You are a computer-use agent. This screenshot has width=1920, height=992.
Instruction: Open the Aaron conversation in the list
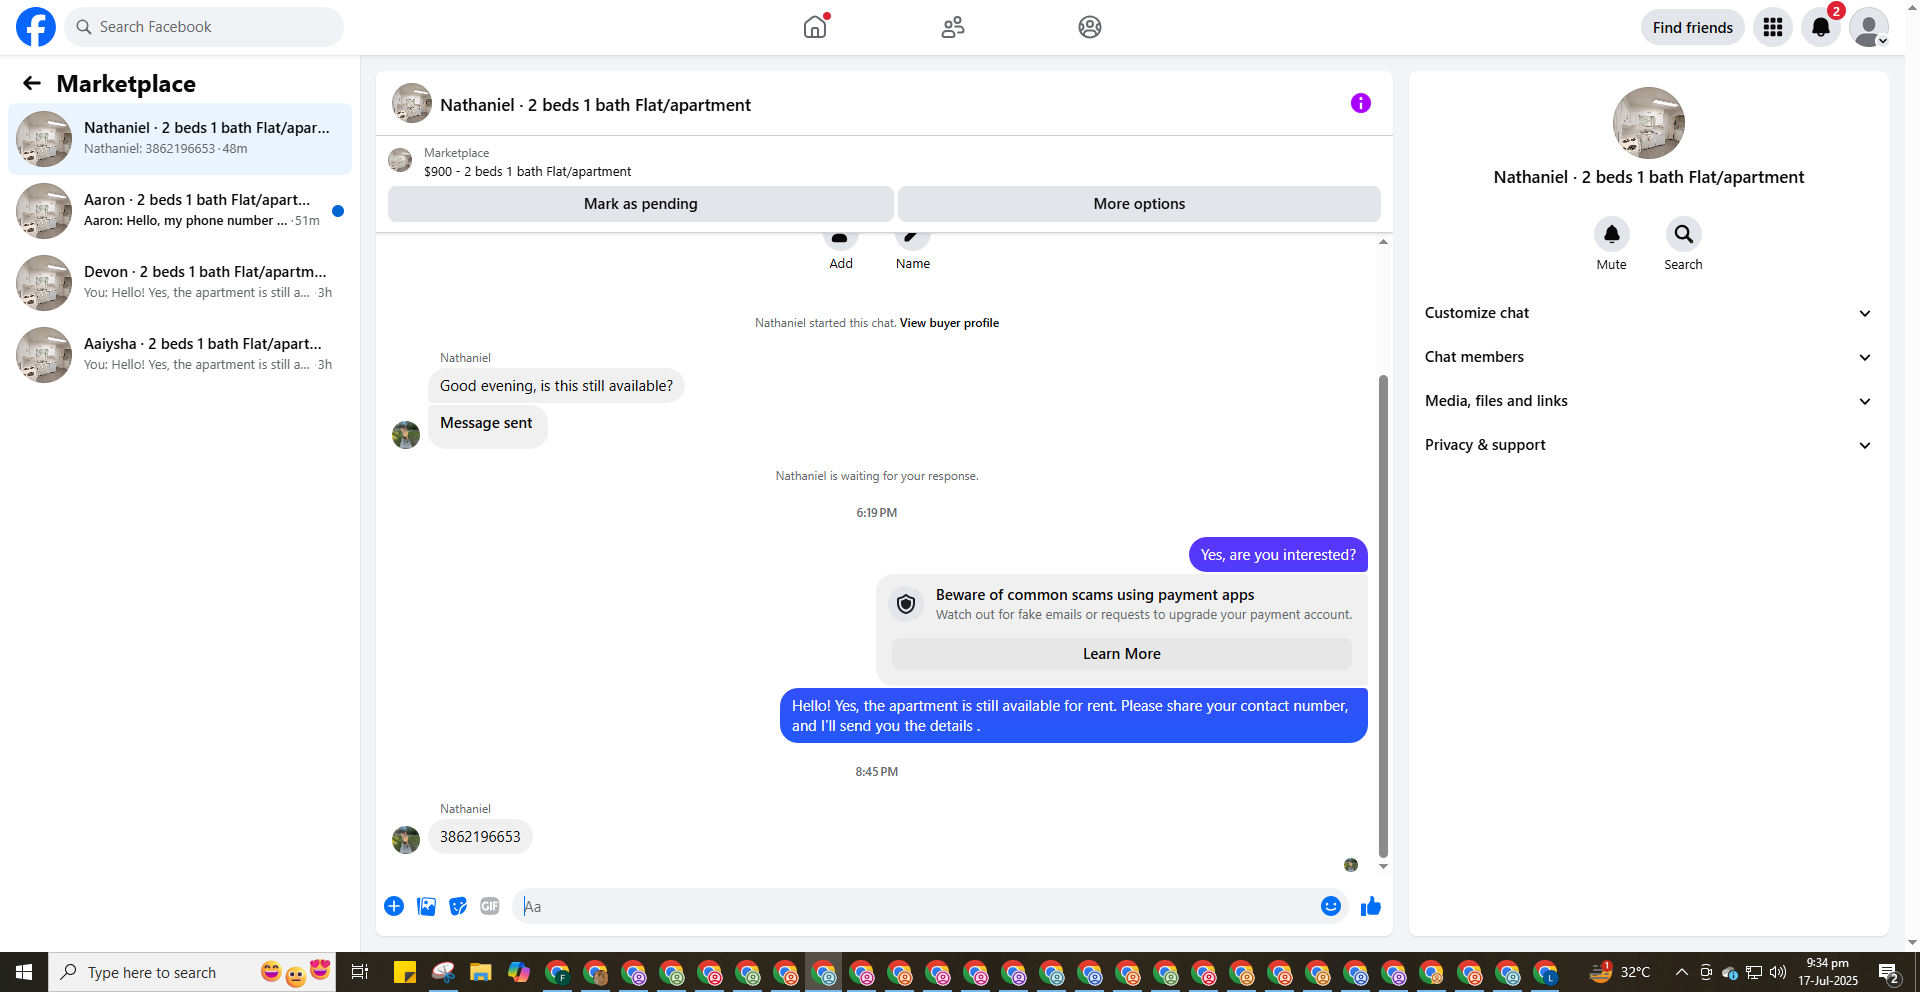pos(180,211)
